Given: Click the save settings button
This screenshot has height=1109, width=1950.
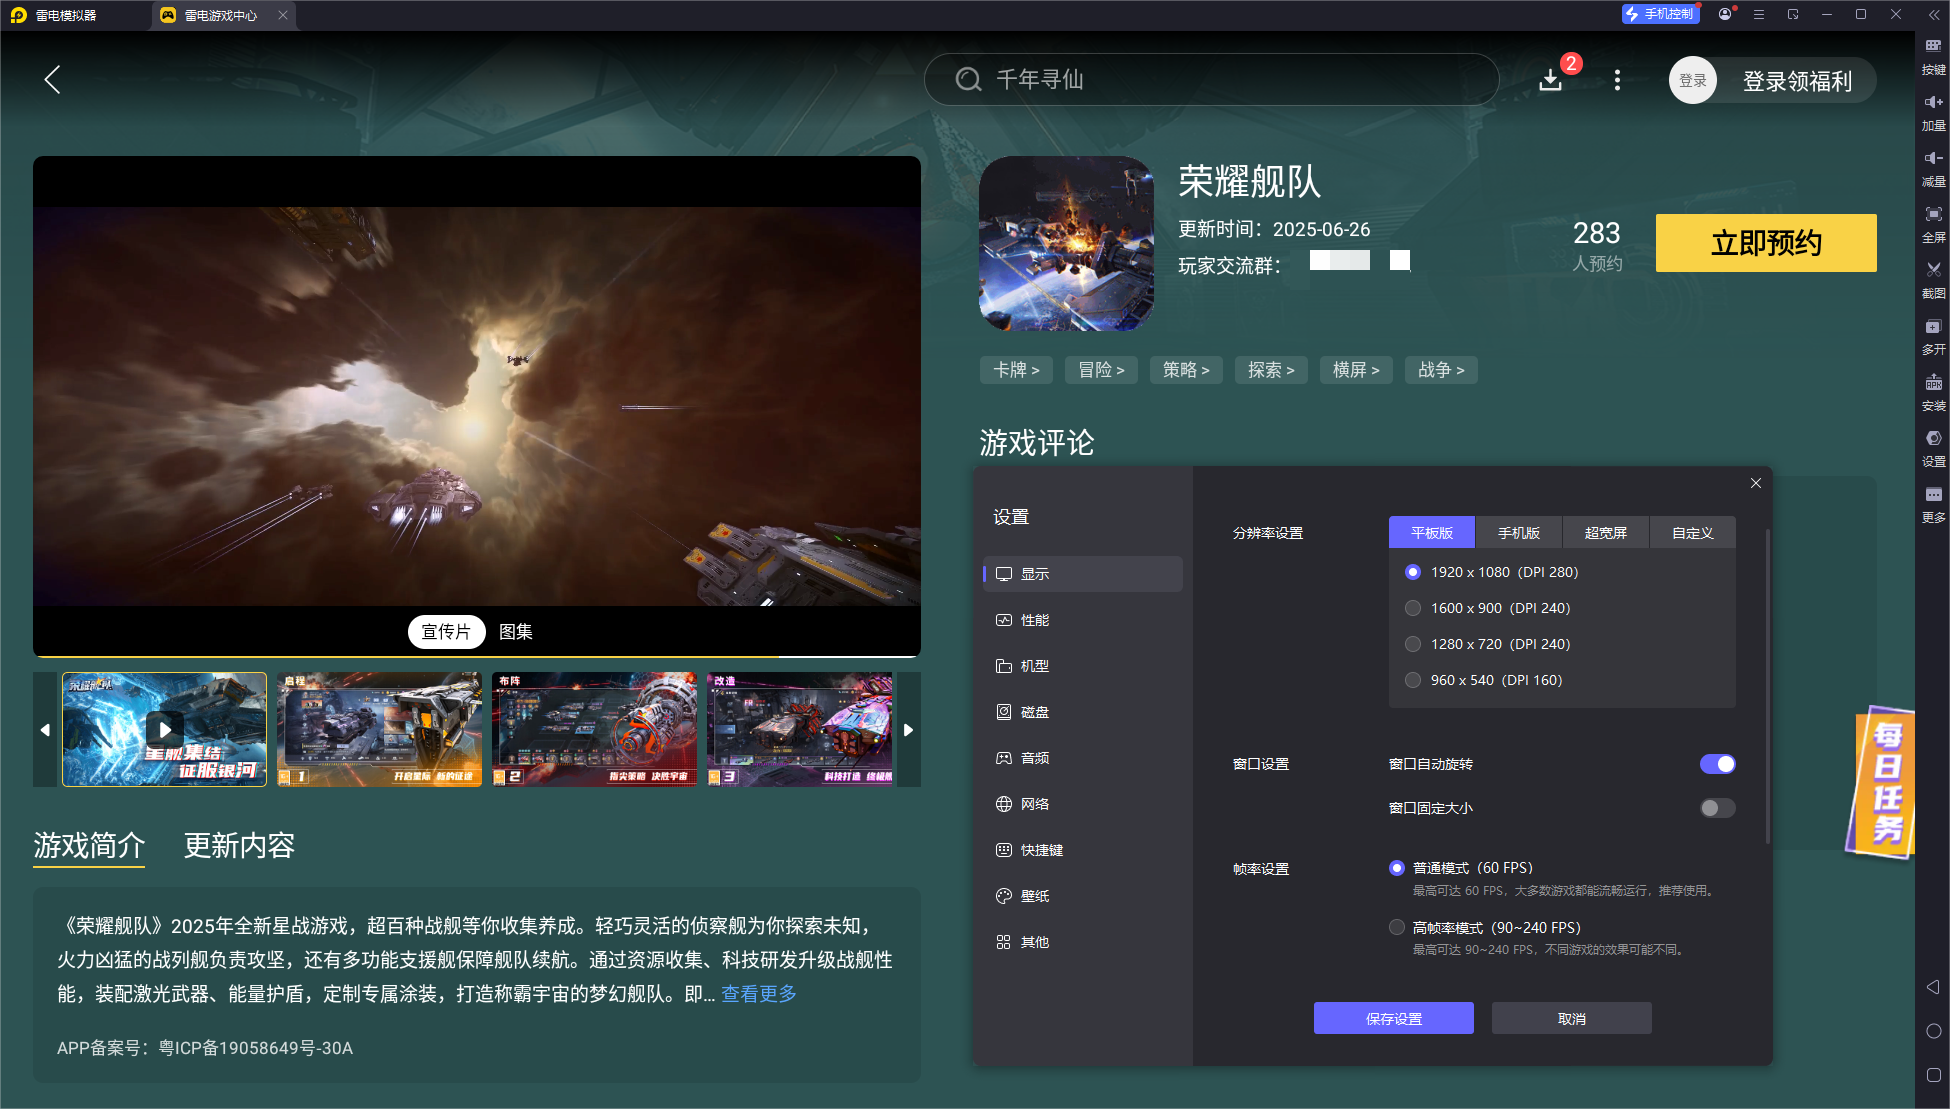Looking at the screenshot, I should coord(1393,1018).
